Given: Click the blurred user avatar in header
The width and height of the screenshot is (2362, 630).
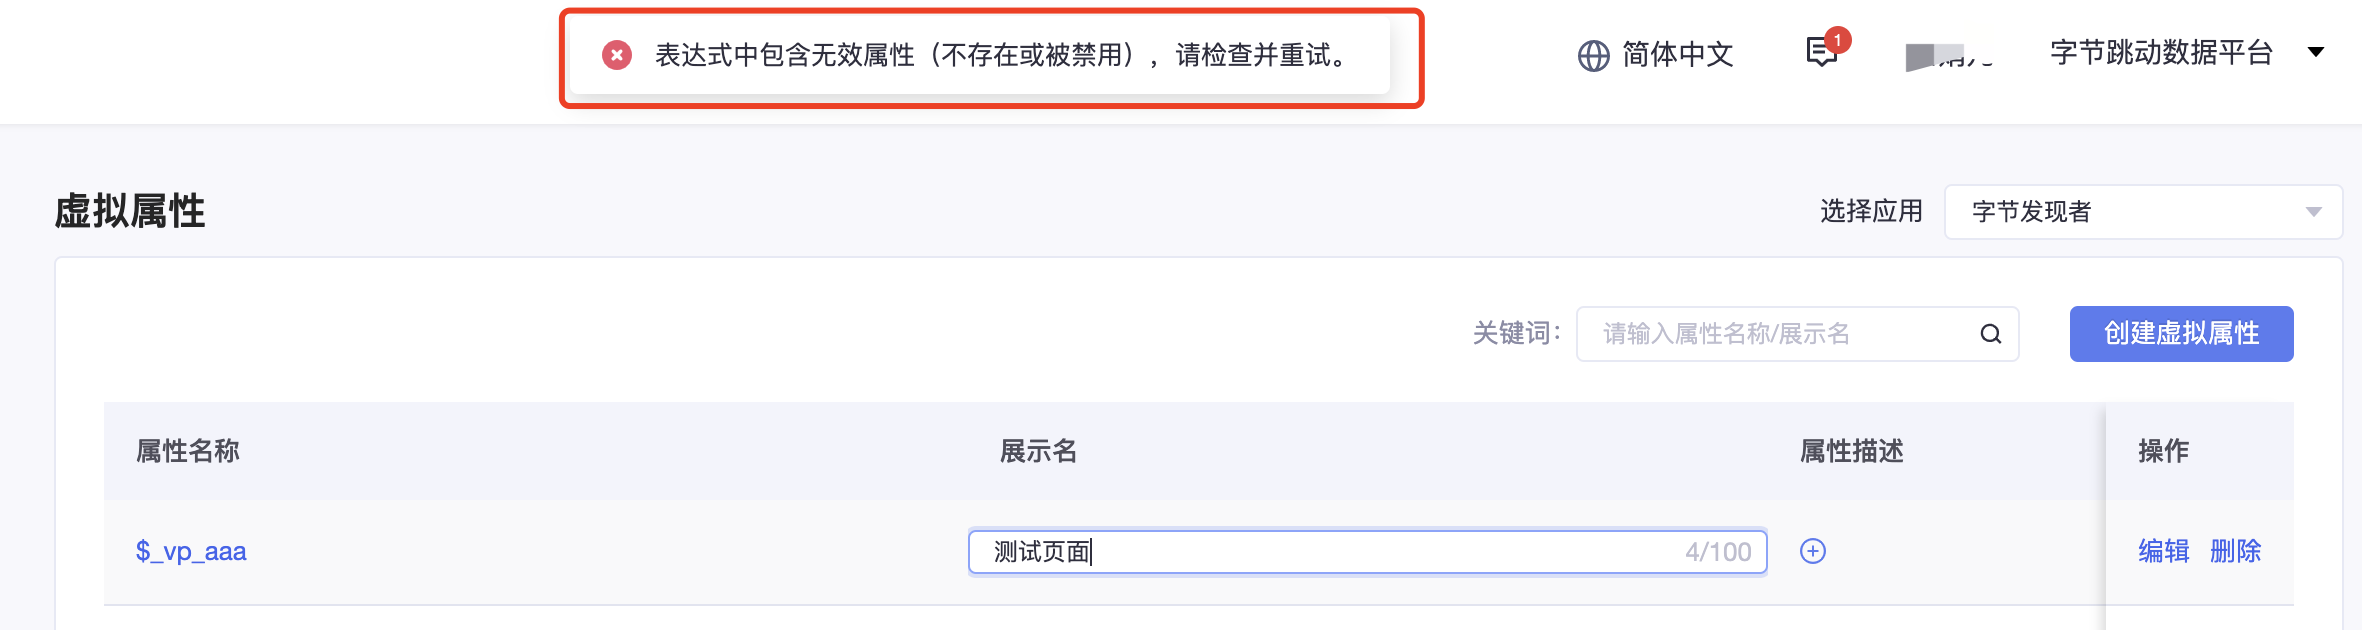Looking at the screenshot, I should pyautogui.click(x=1948, y=57).
